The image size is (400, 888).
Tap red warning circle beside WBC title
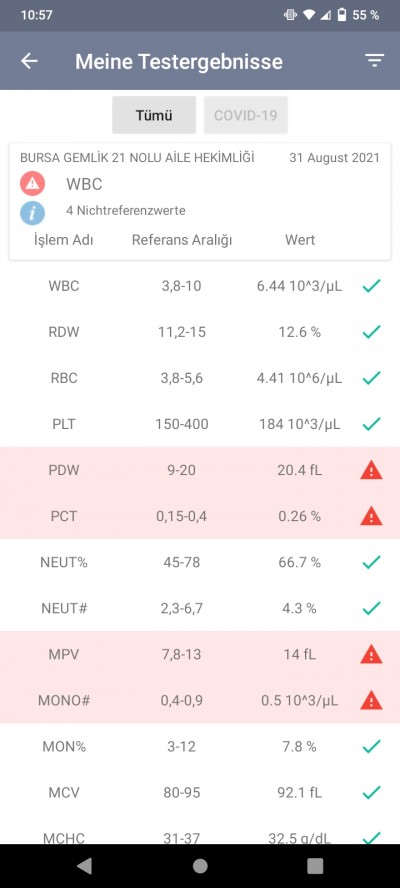(32, 183)
